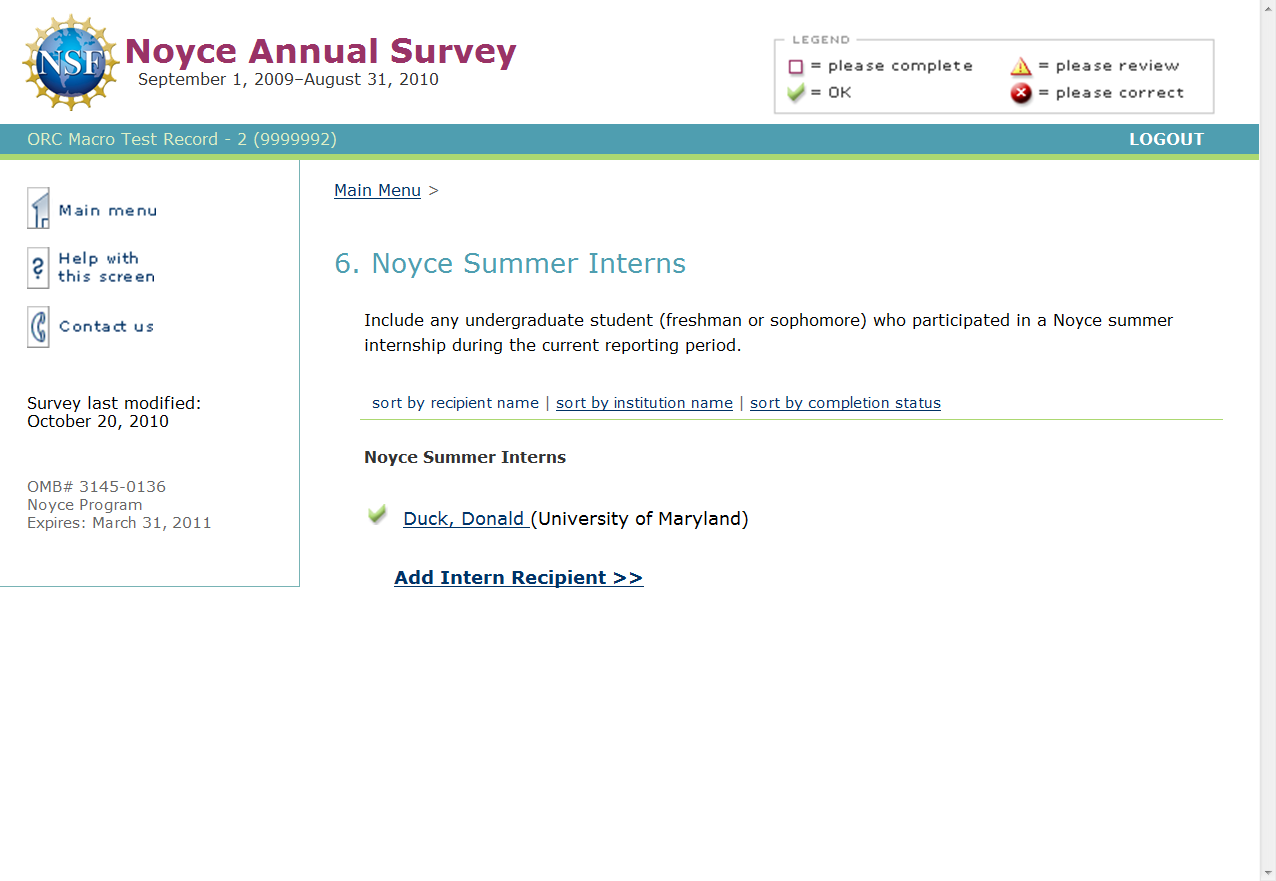
Task: Click the '(University of Maryland)' text
Action: coord(640,518)
